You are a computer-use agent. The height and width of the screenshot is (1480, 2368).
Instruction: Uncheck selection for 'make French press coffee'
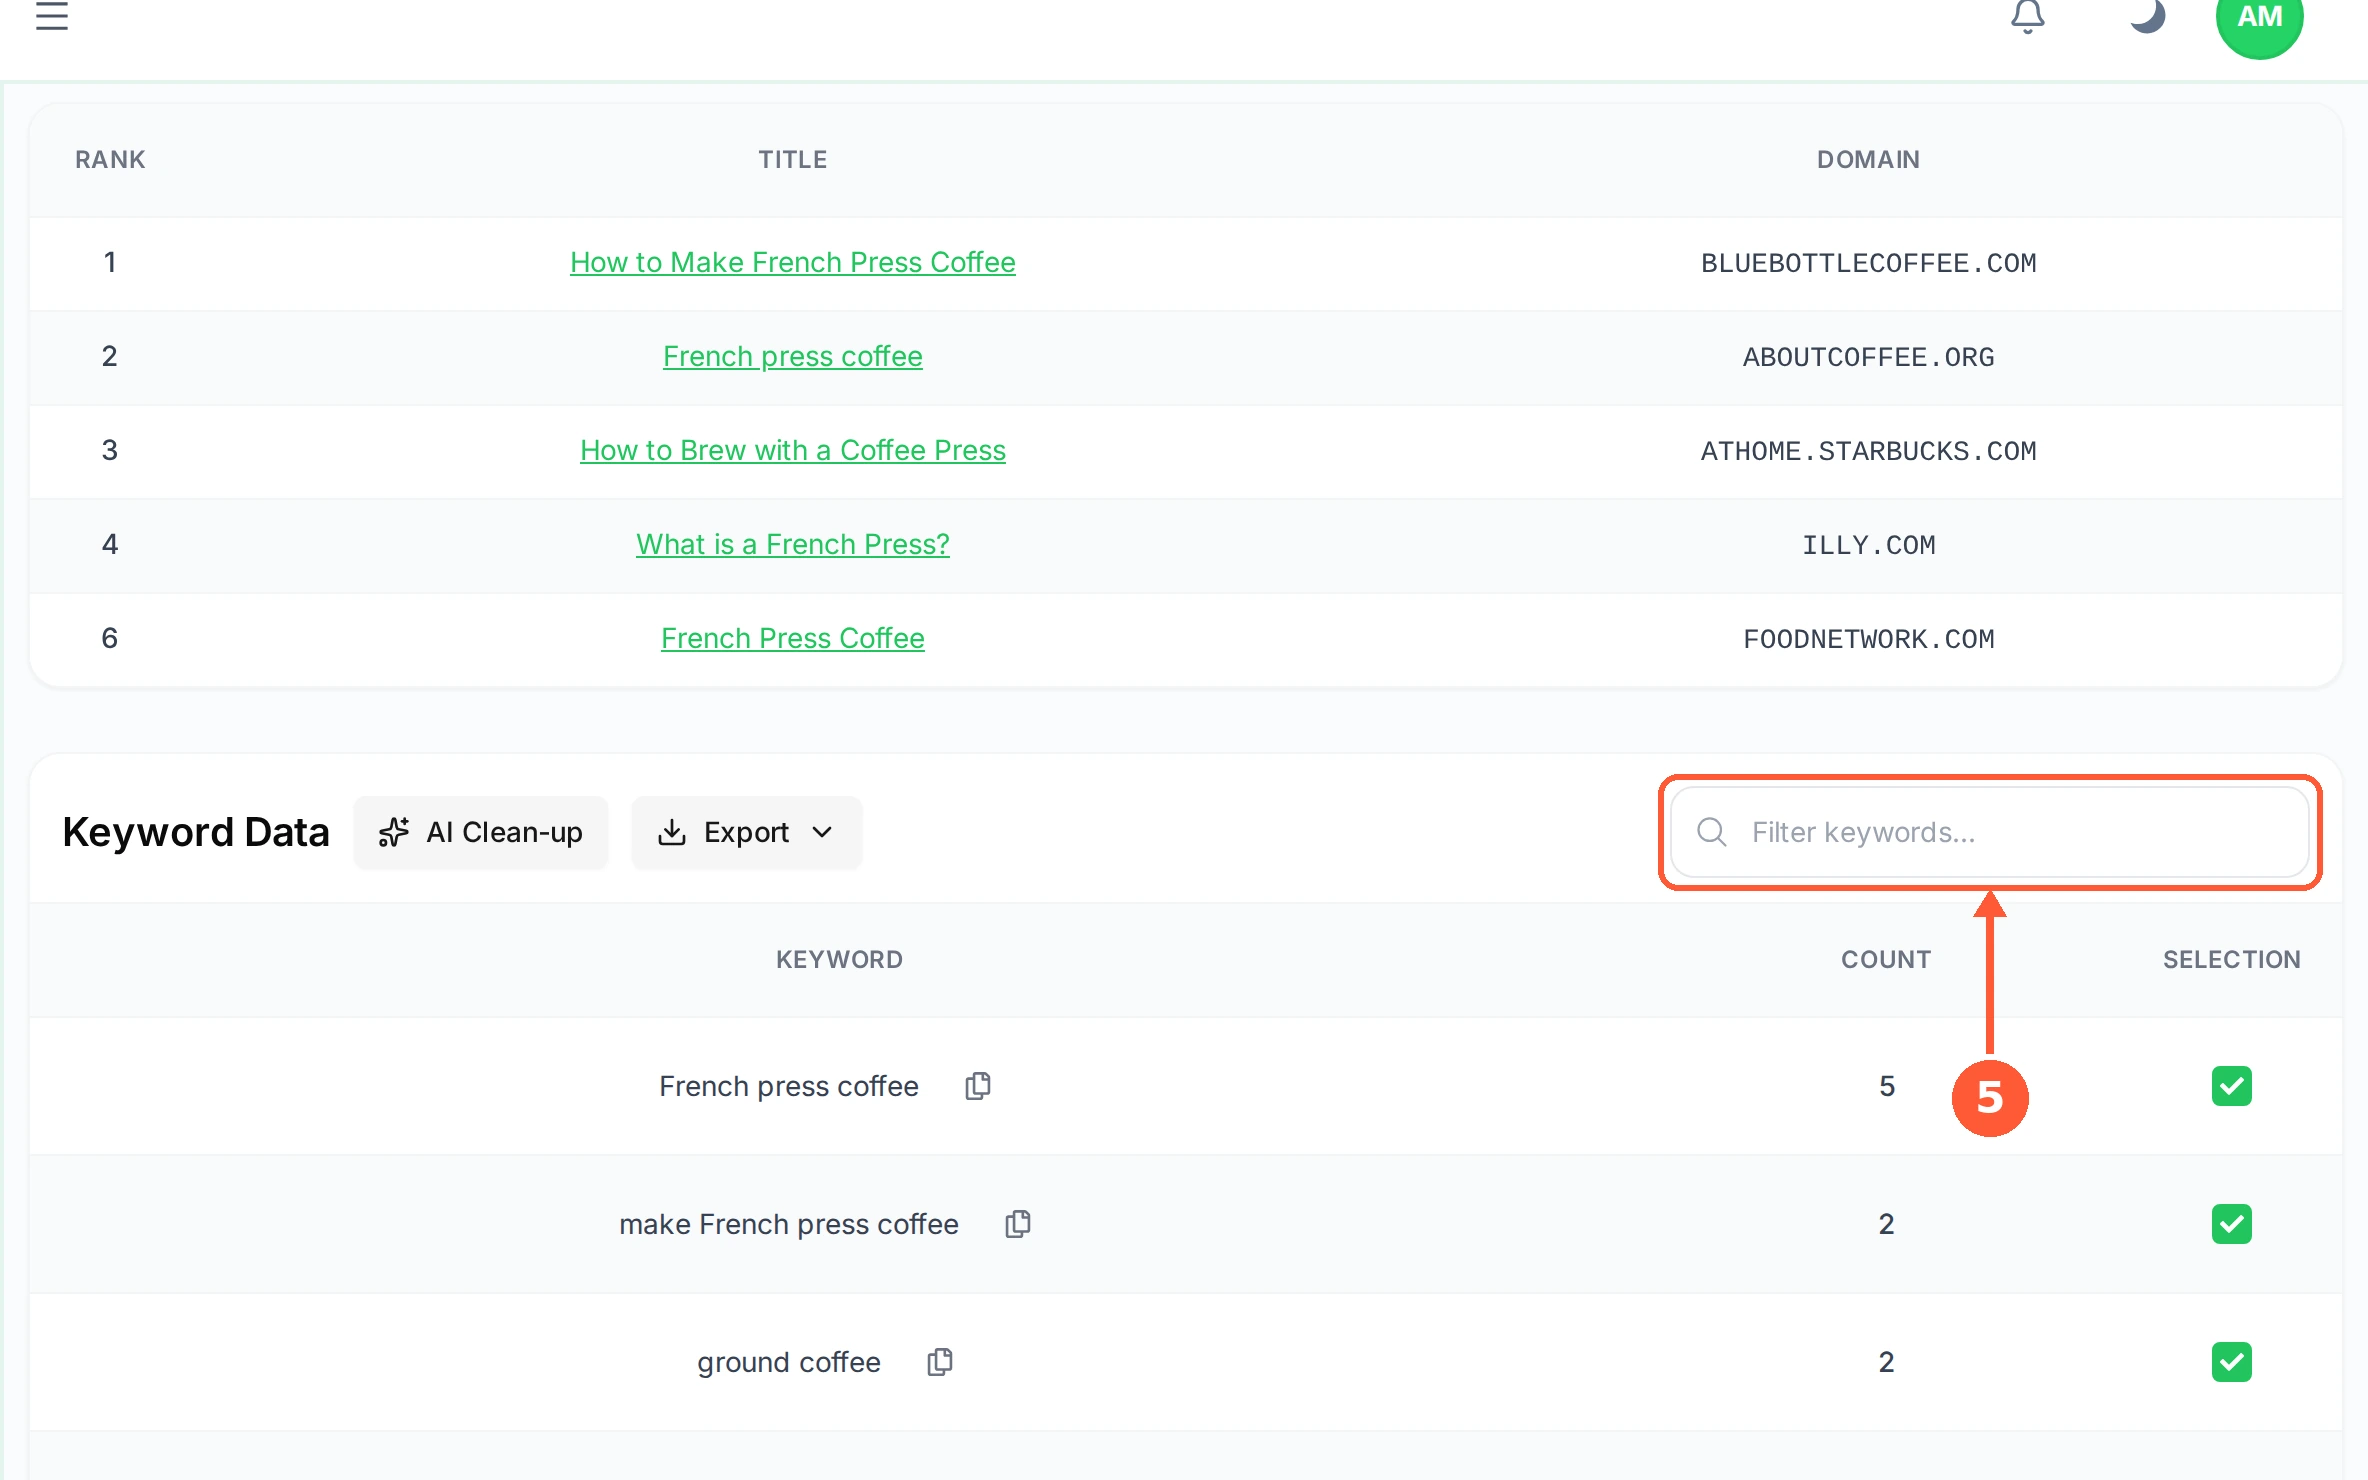pos(2232,1224)
